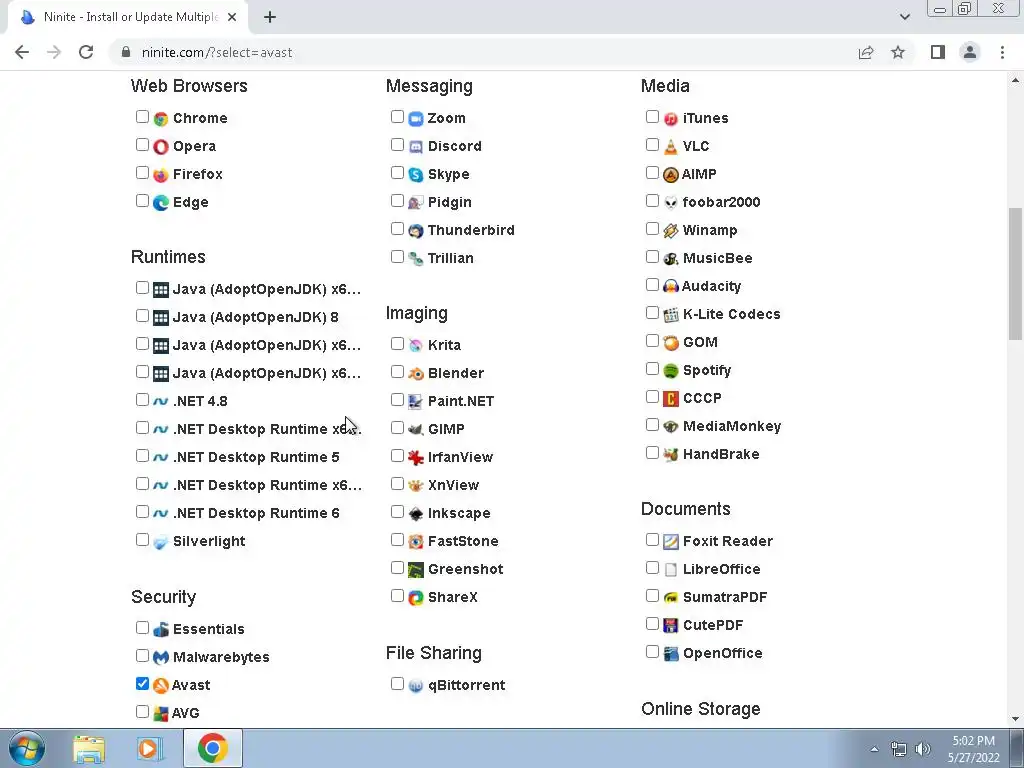The height and width of the screenshot is (768, 1024).
Task: Select the Ninite browser tab
Action: [x=128, y=17]
